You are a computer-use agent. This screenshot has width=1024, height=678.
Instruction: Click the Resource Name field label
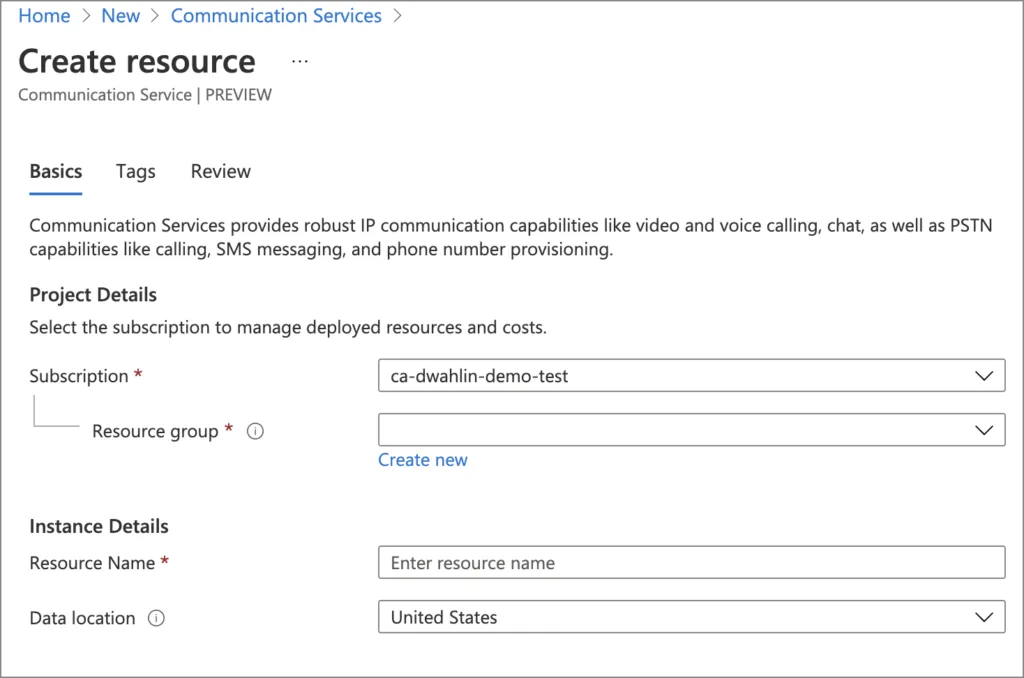(92, 563)
